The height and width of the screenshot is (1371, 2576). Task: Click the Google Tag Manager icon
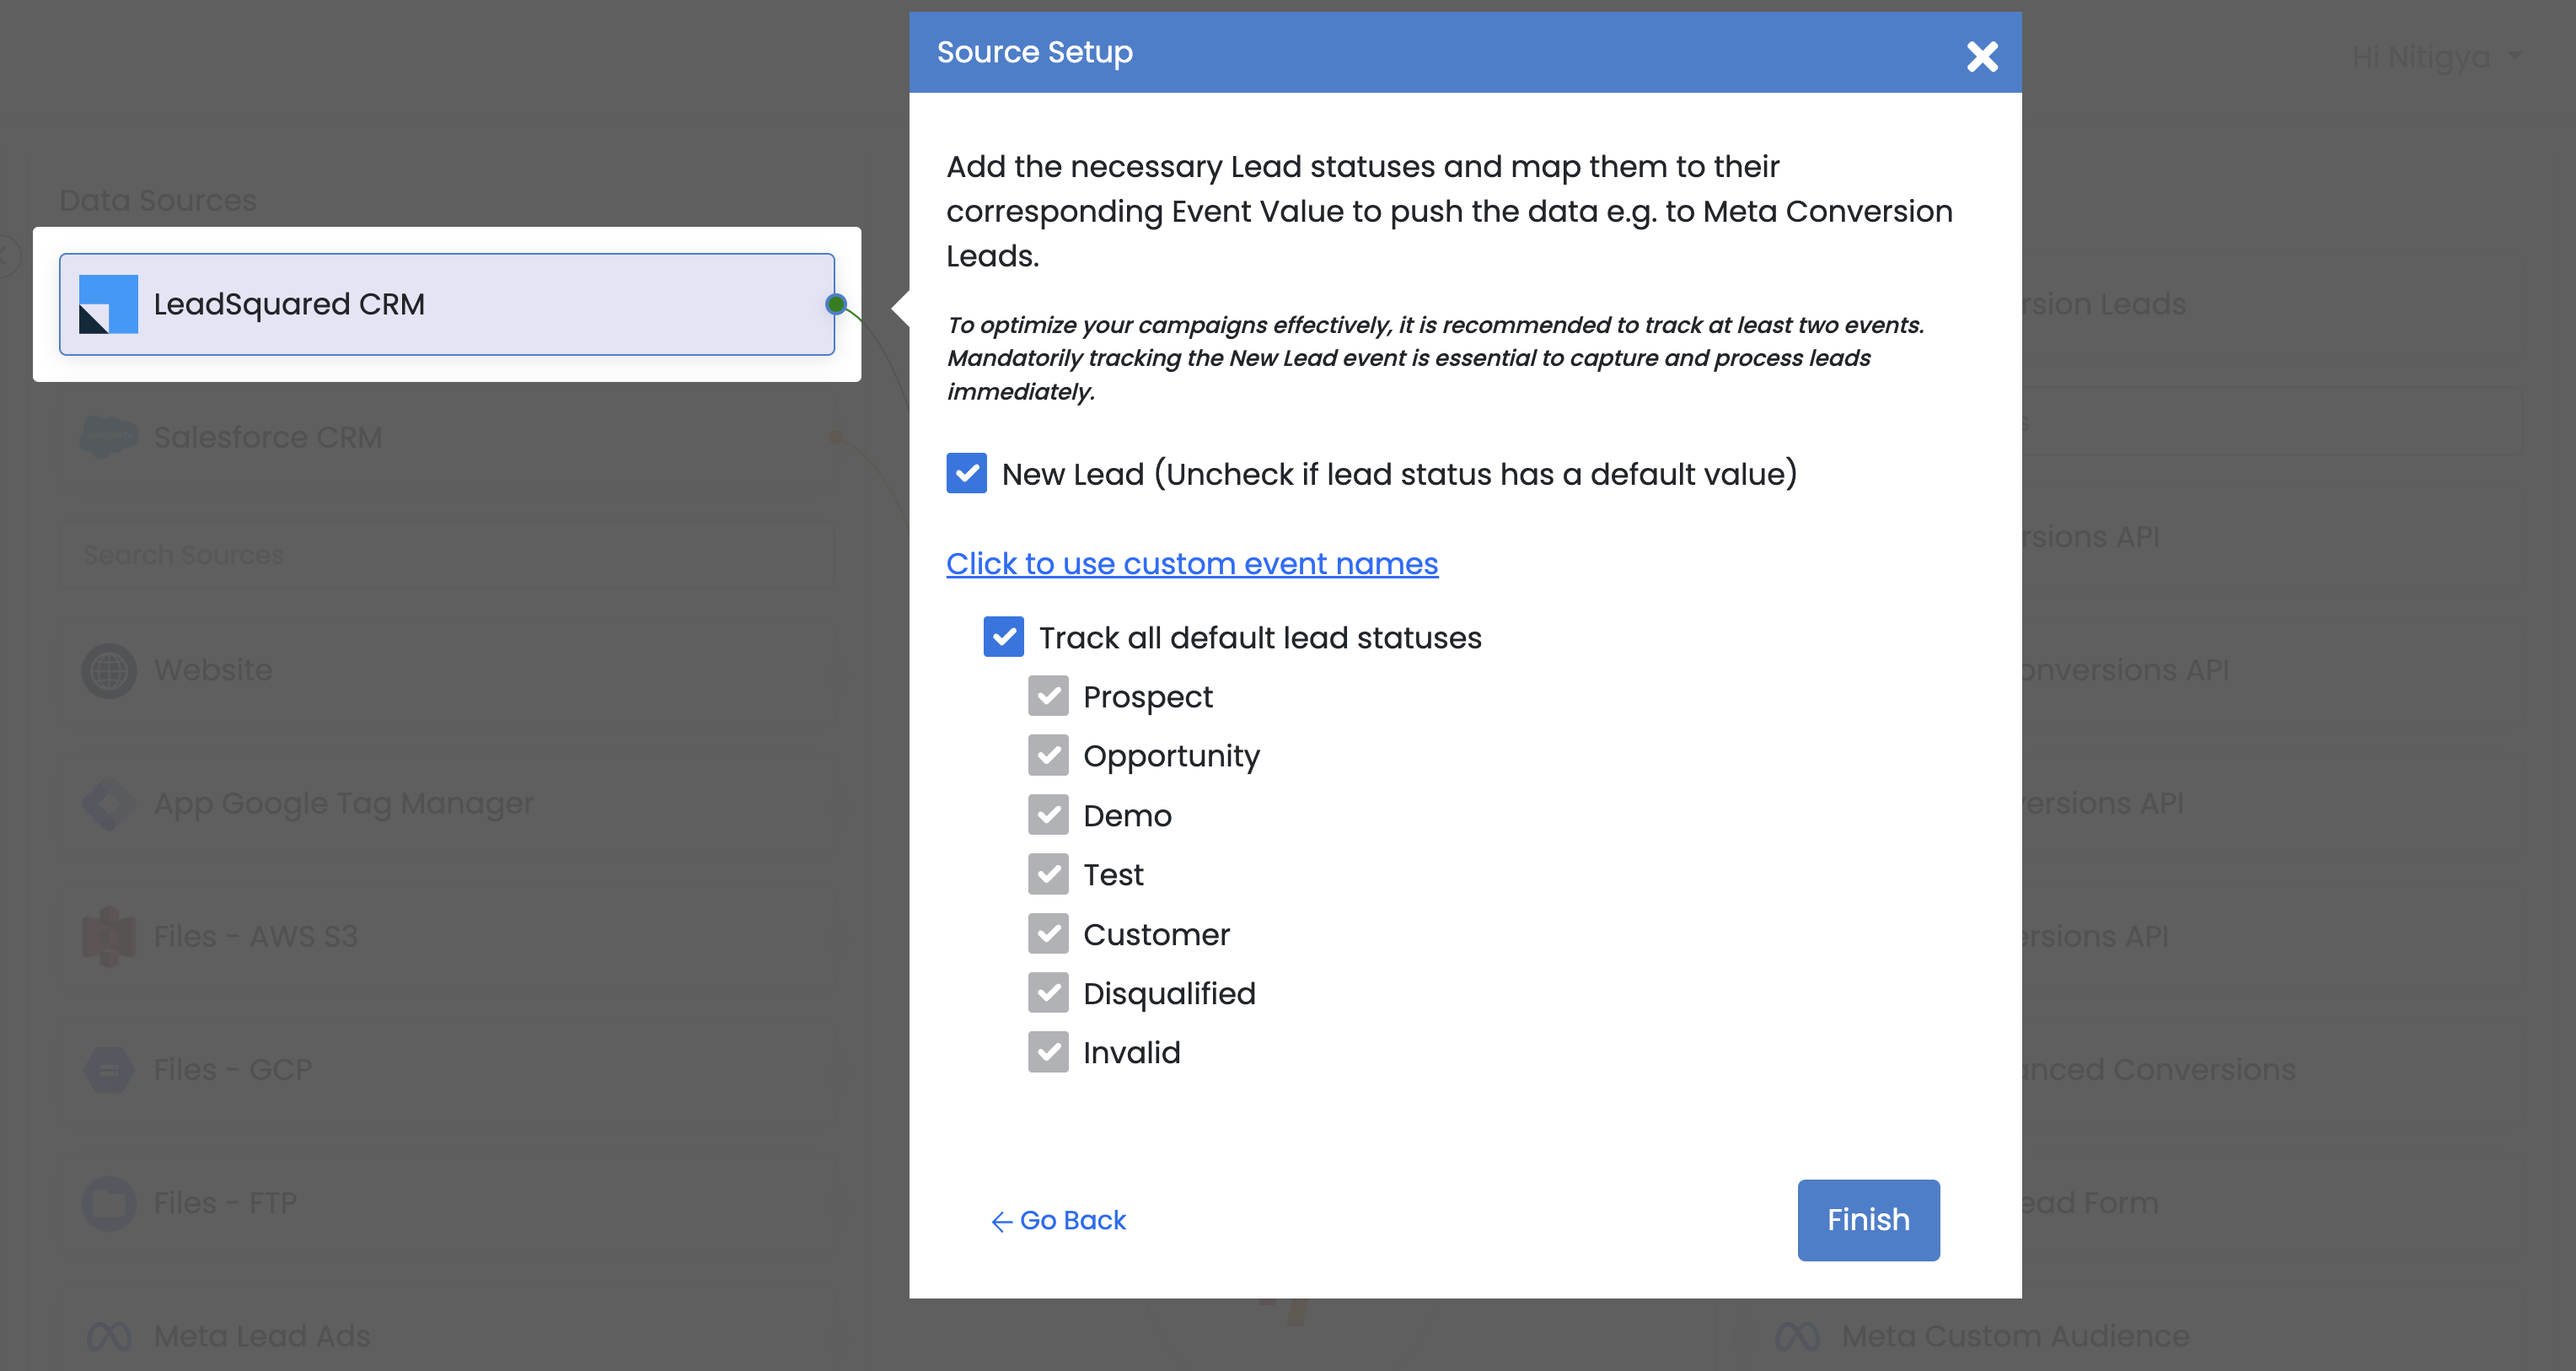coord(108,803)
